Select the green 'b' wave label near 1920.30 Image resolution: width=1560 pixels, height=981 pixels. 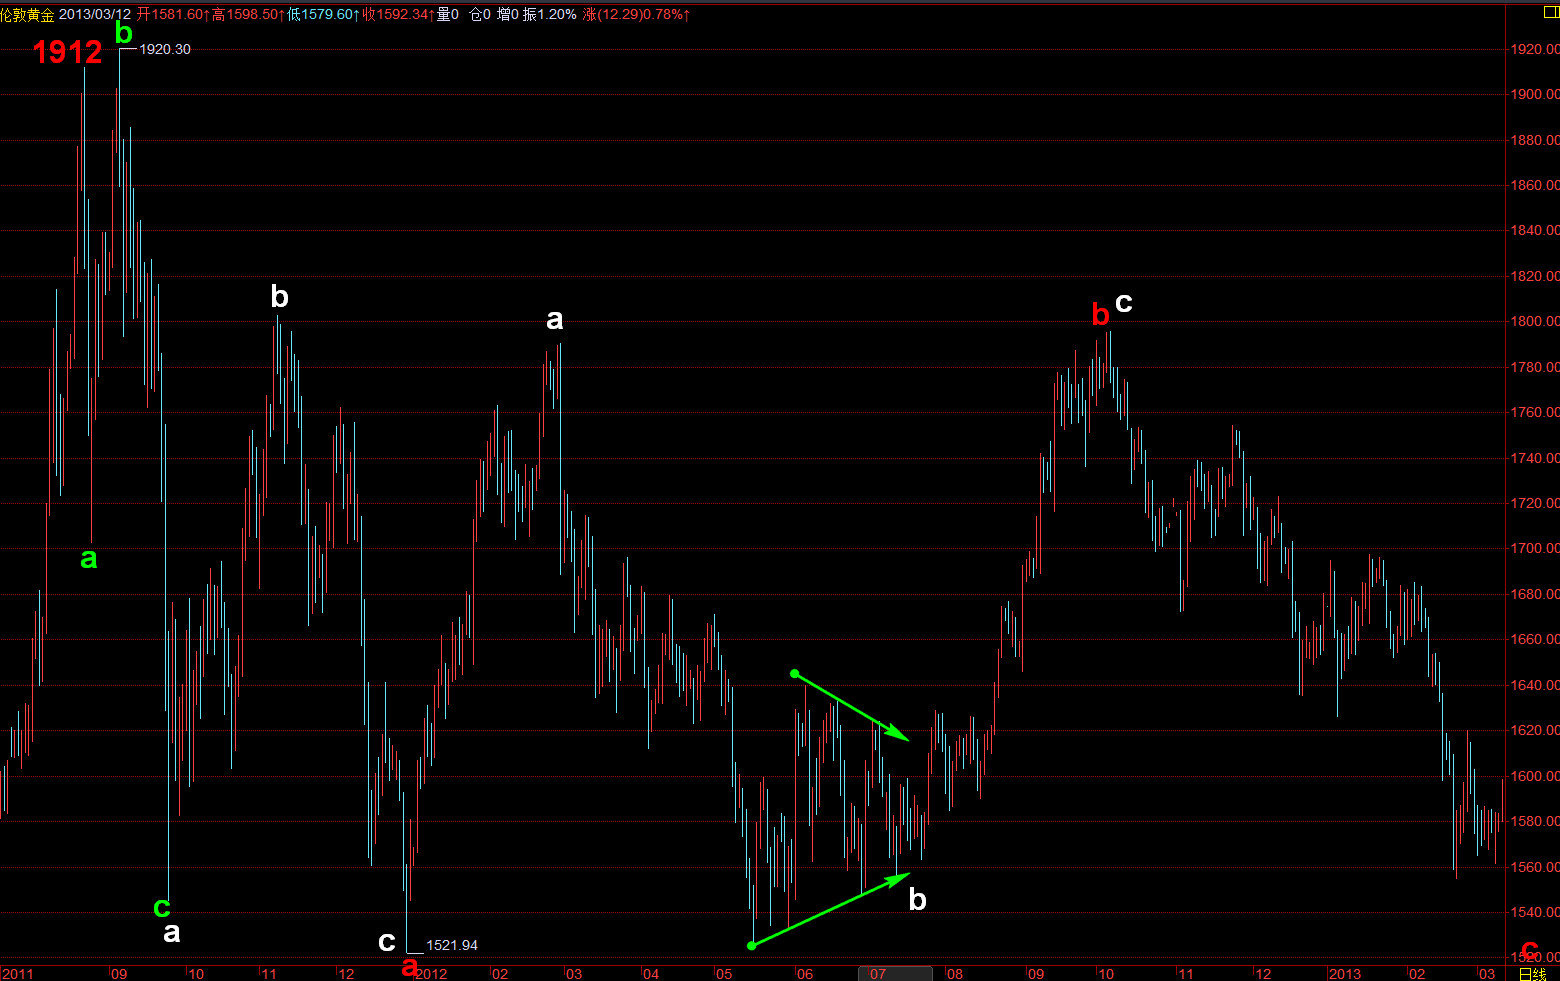[123, 33]
